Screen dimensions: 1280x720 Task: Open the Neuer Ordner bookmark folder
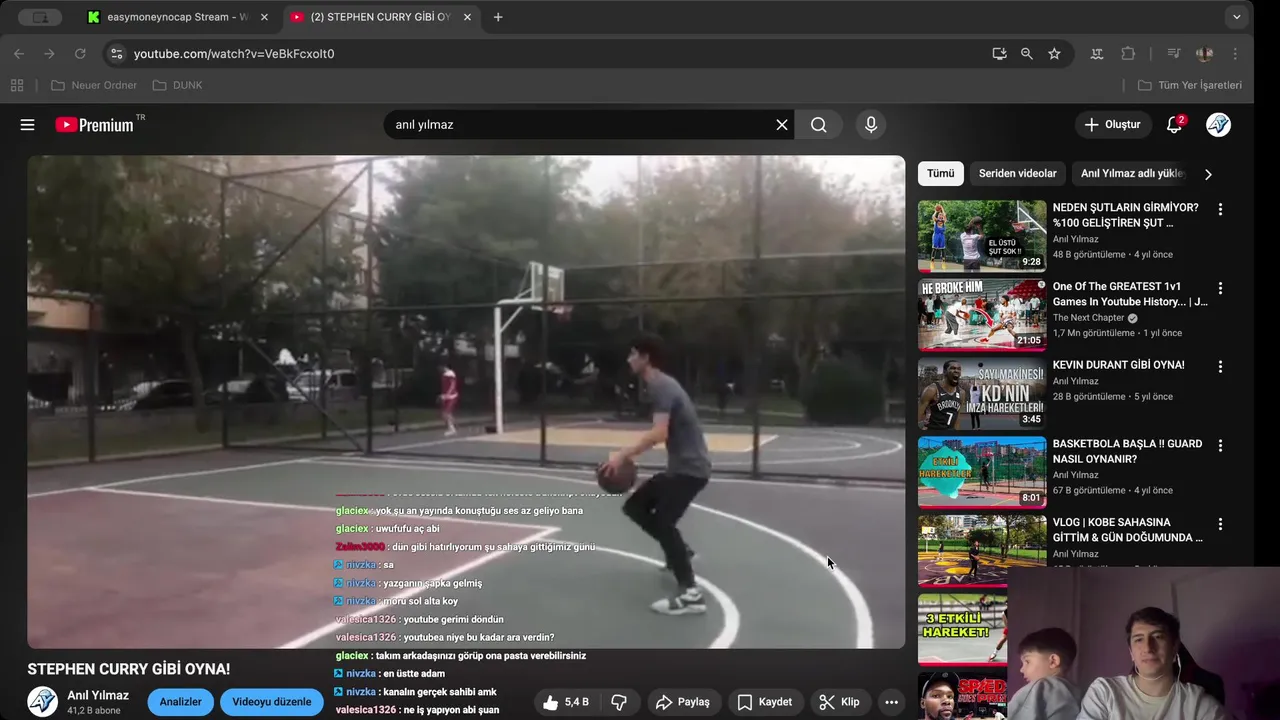(94, 85)
